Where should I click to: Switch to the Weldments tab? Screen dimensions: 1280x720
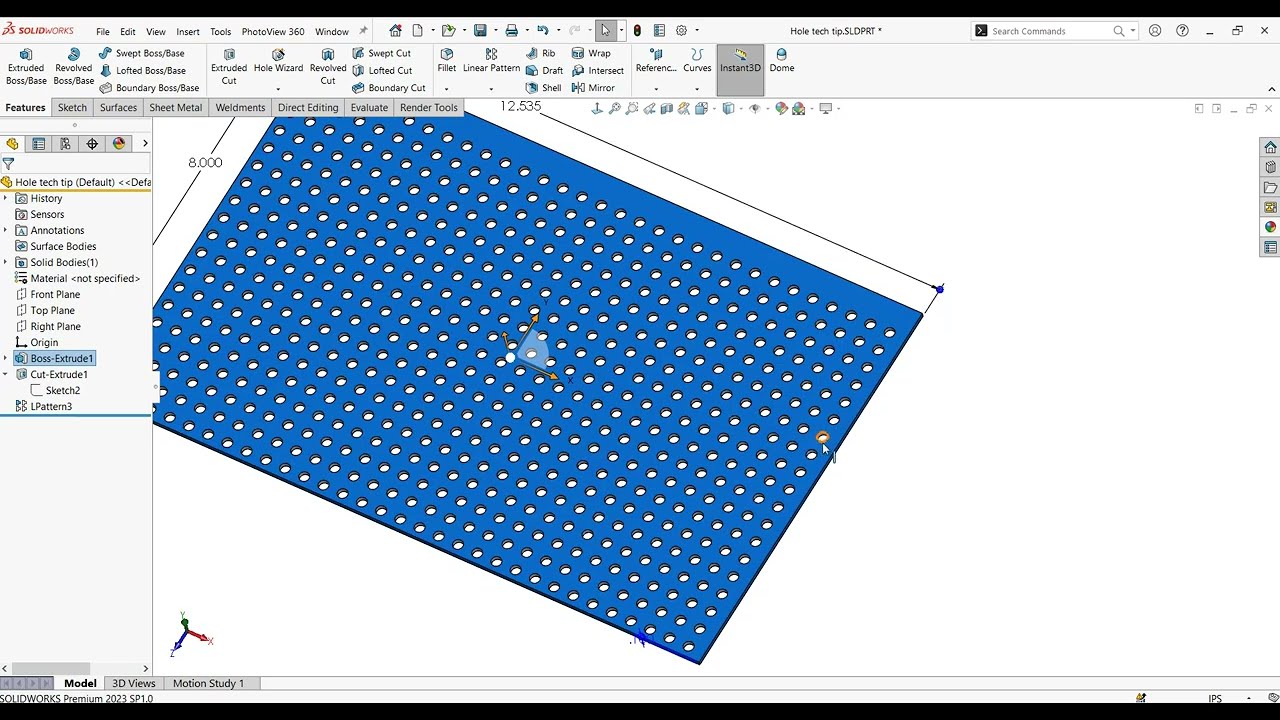(x=241, y=108)
